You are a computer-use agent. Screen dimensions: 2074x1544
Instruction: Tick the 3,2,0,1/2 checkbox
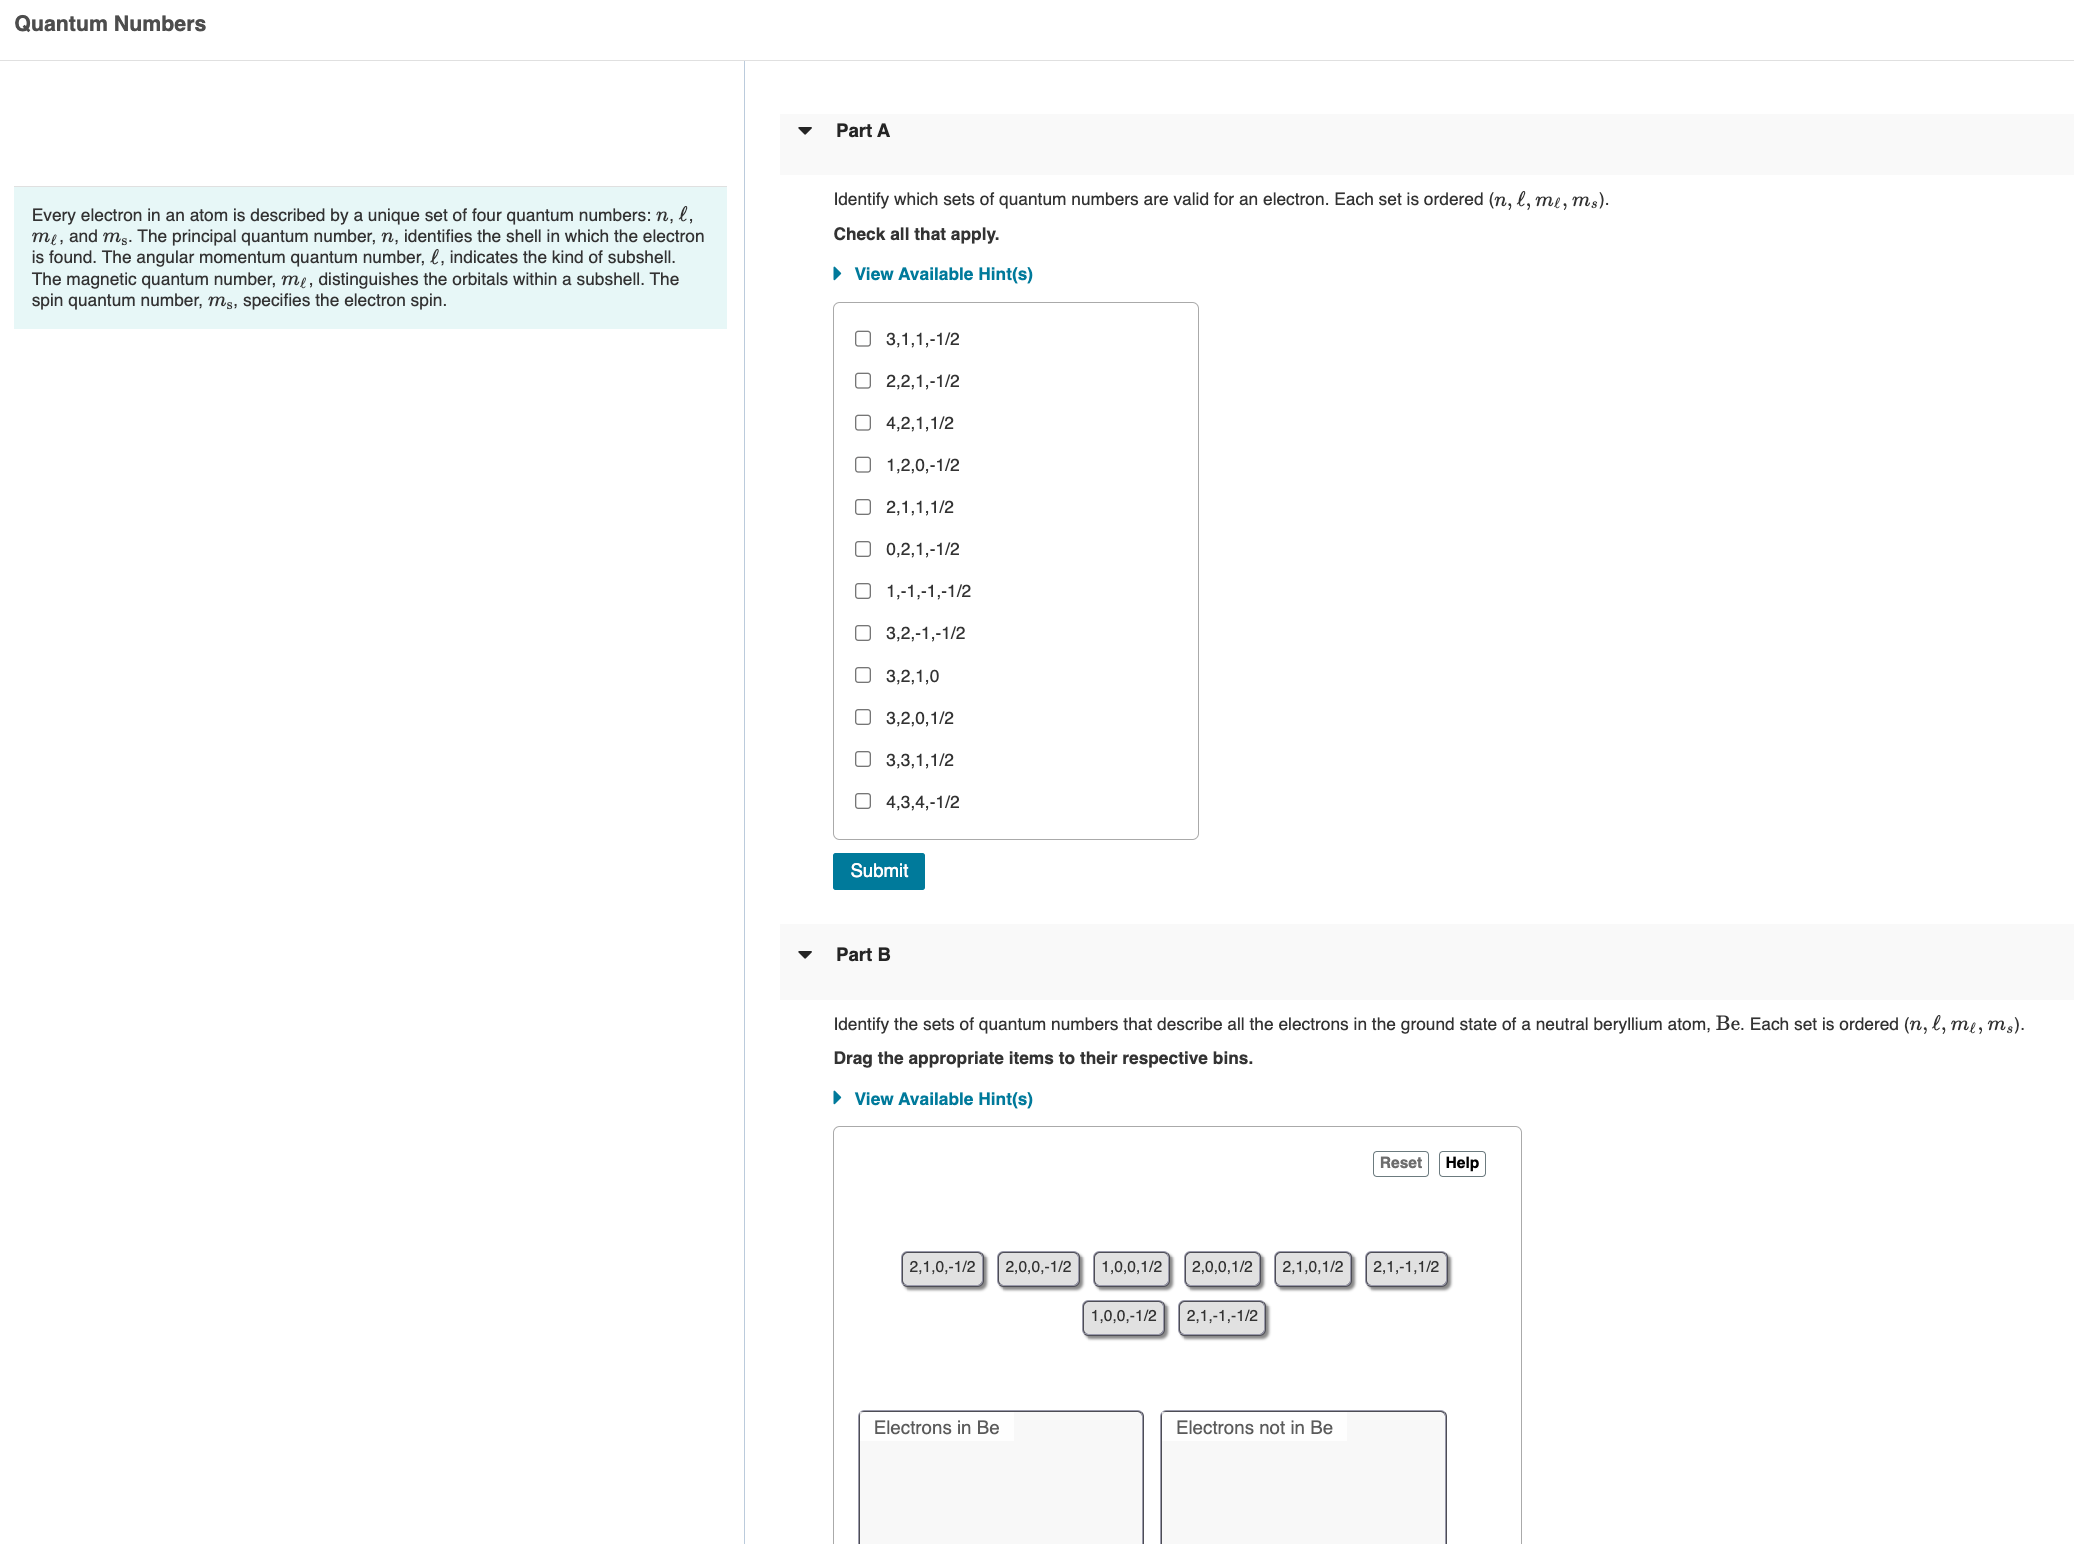863,717
